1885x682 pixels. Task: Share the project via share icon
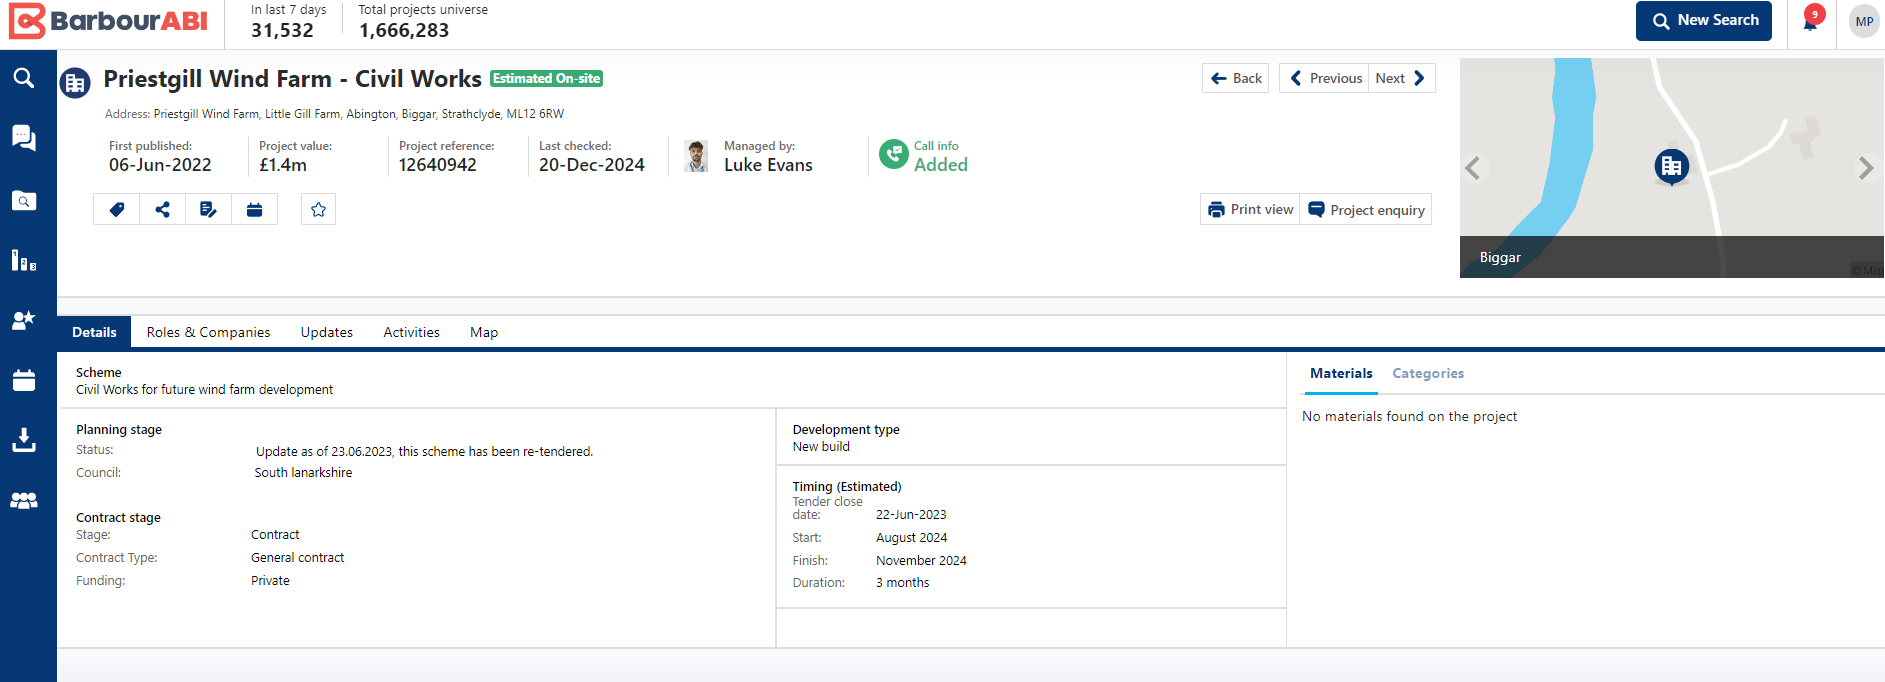coord(163,210)
